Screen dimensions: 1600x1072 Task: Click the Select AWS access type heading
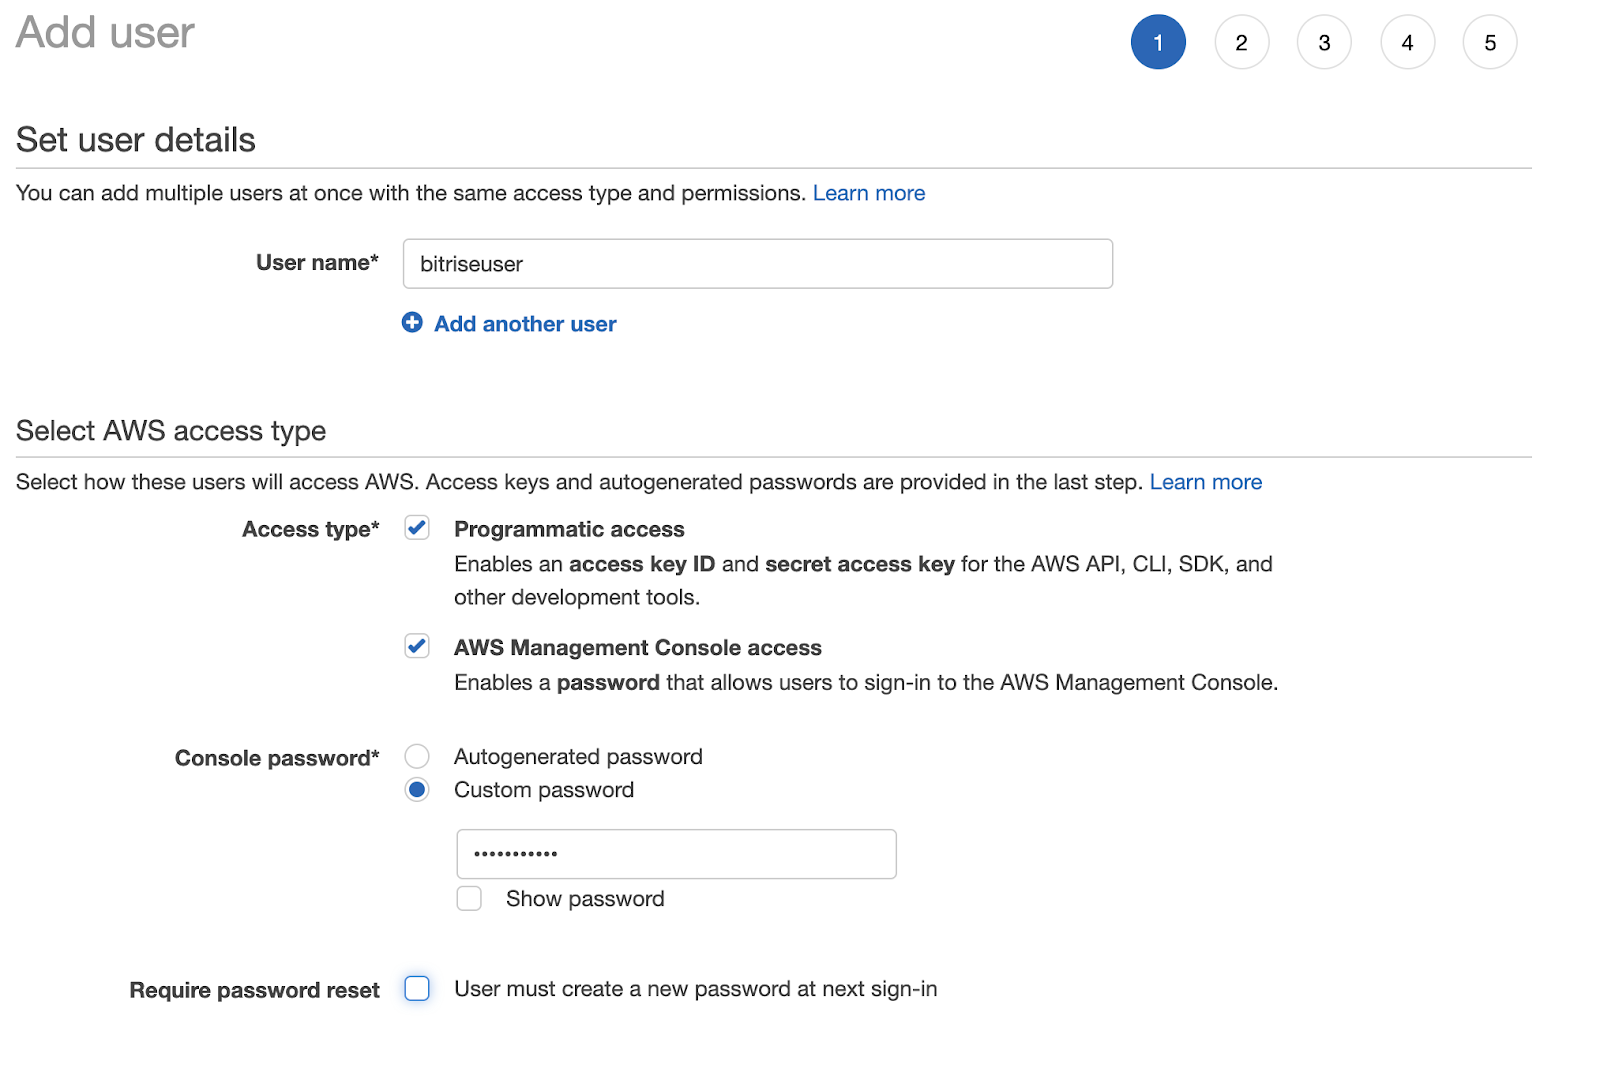(x=171, y=431)
